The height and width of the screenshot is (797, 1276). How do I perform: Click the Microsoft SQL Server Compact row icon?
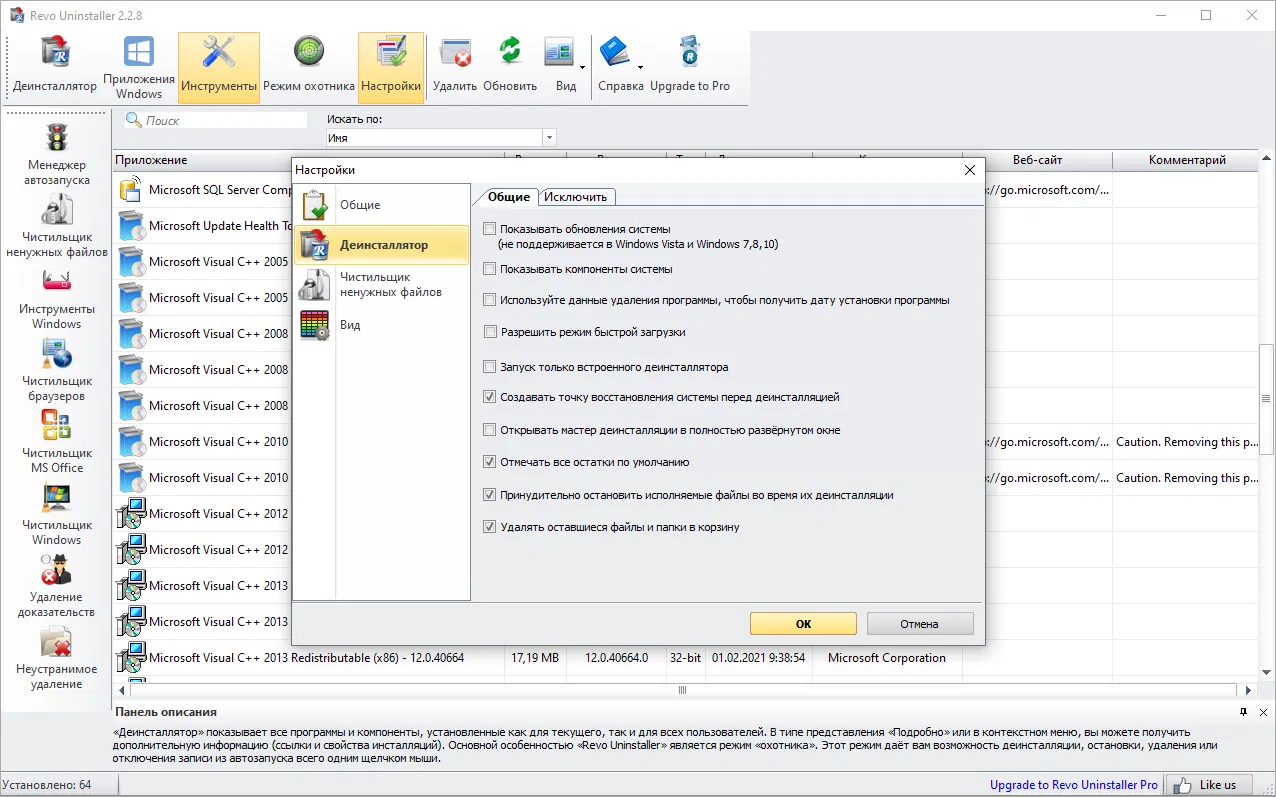[130, 189]
